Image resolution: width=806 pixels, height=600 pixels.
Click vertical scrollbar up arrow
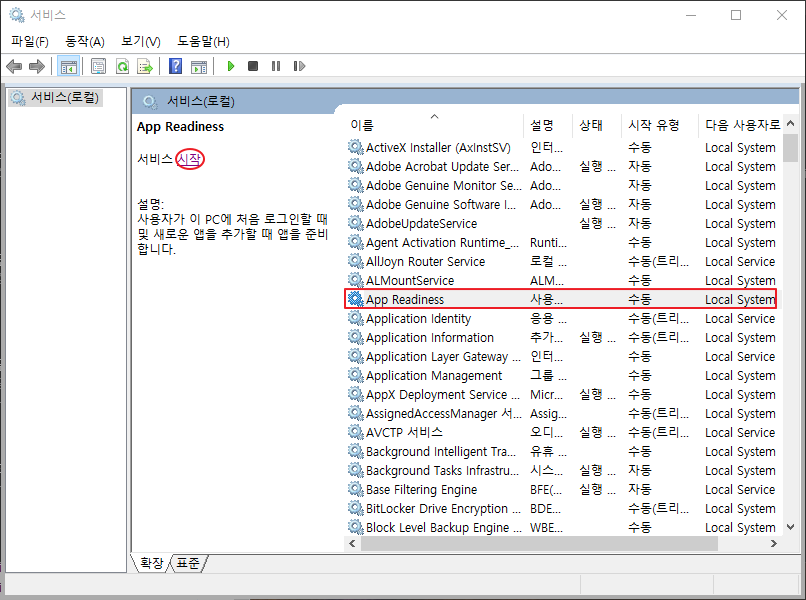pyautogui.click(x=791, y=123)
